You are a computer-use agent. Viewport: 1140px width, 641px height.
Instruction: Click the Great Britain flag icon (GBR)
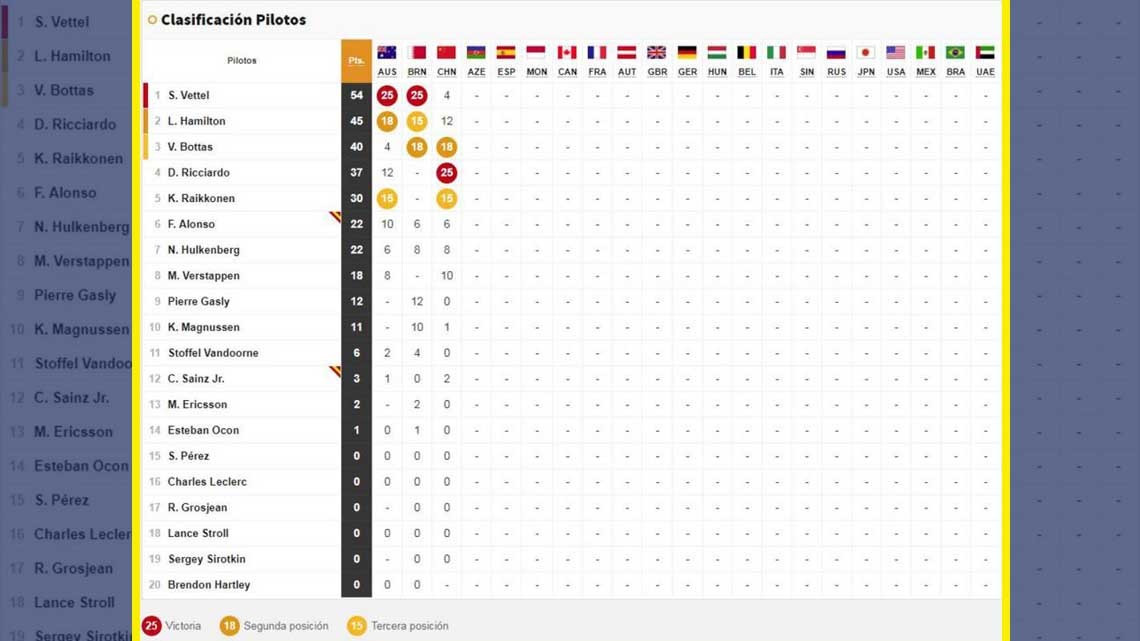[657, 53]
